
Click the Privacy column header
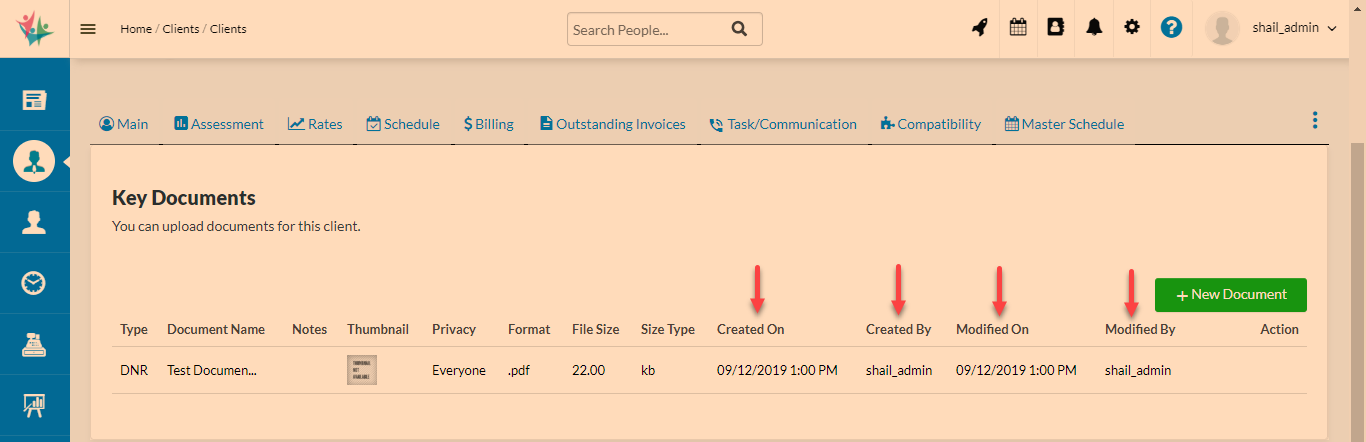pyautogui.click(x=454, y=329)
